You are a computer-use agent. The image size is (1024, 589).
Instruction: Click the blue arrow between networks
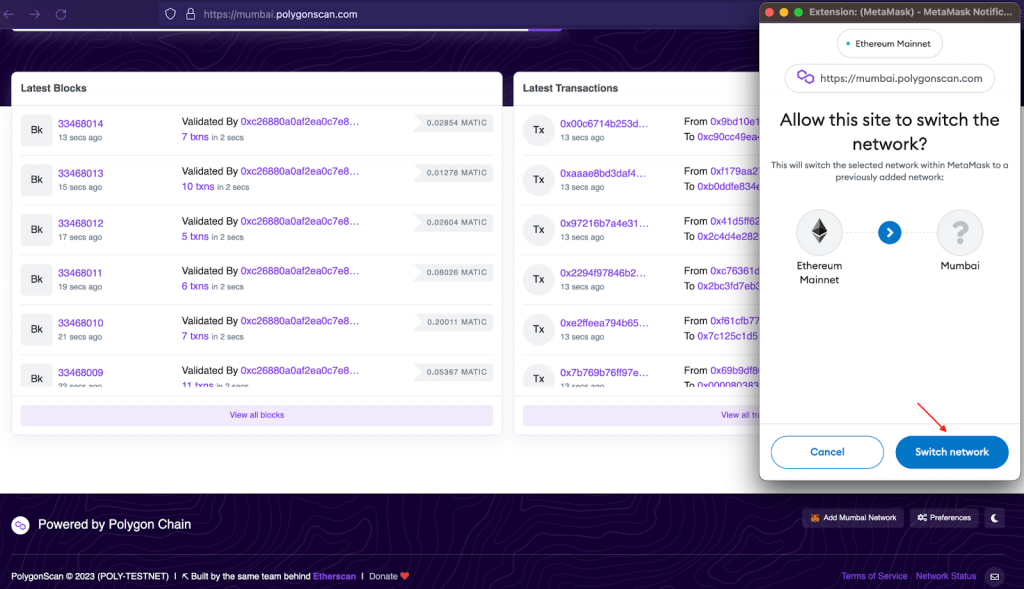click(x=889, y=232)
